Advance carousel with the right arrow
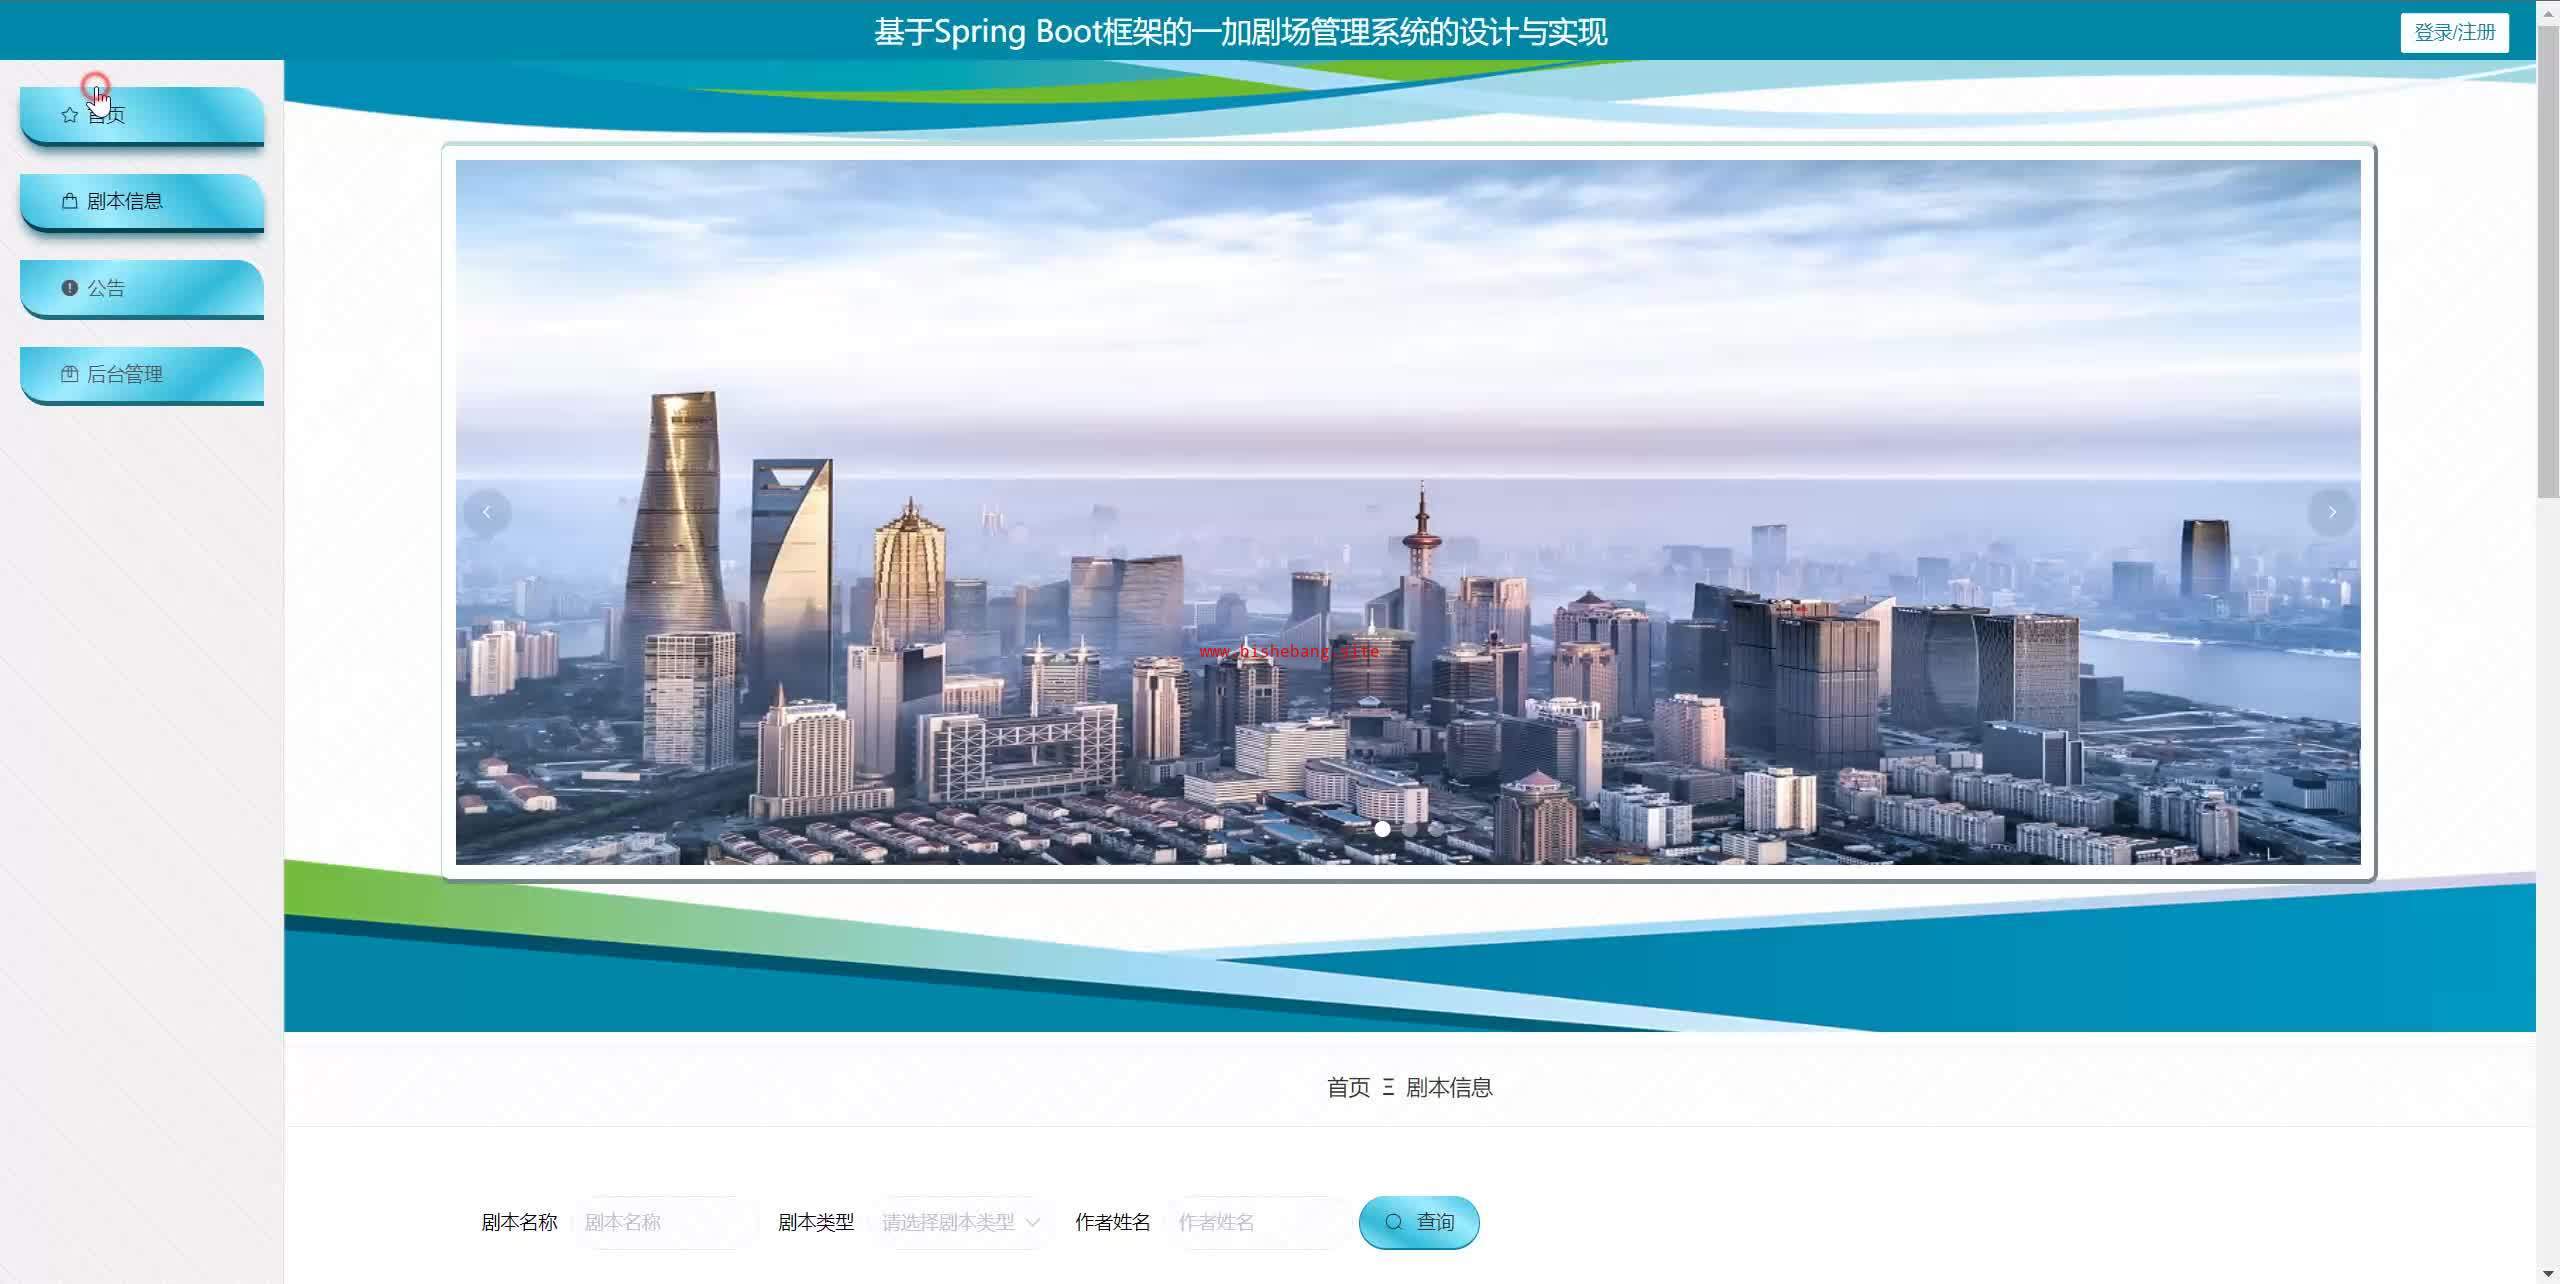 [2331, 512]
